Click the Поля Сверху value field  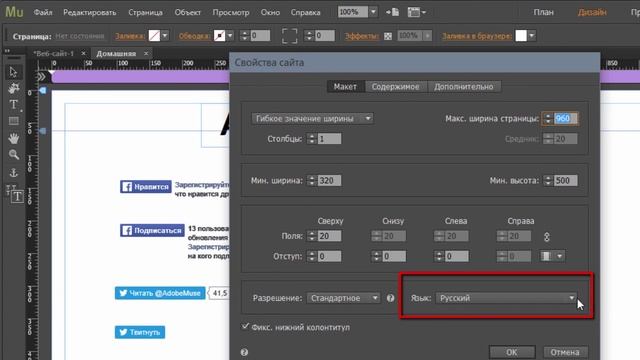[329, 236]
